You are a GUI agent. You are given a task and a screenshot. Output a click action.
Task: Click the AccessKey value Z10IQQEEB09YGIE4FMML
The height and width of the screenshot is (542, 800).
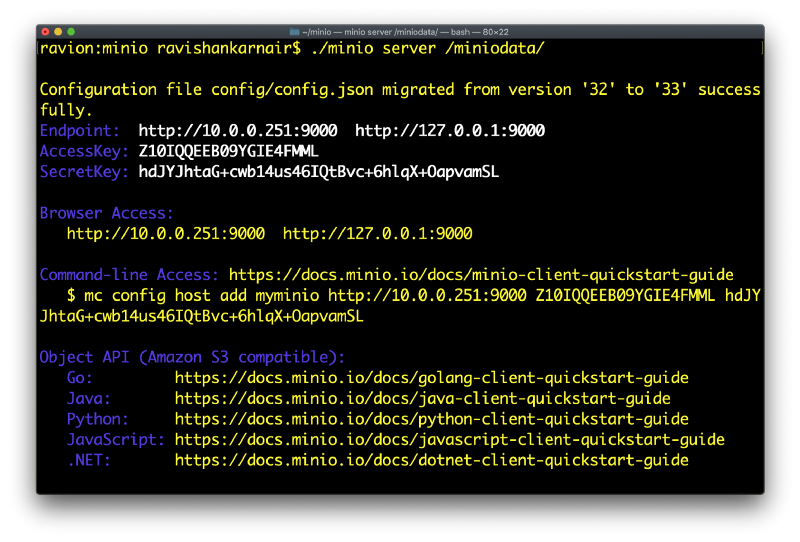(228, 151)
